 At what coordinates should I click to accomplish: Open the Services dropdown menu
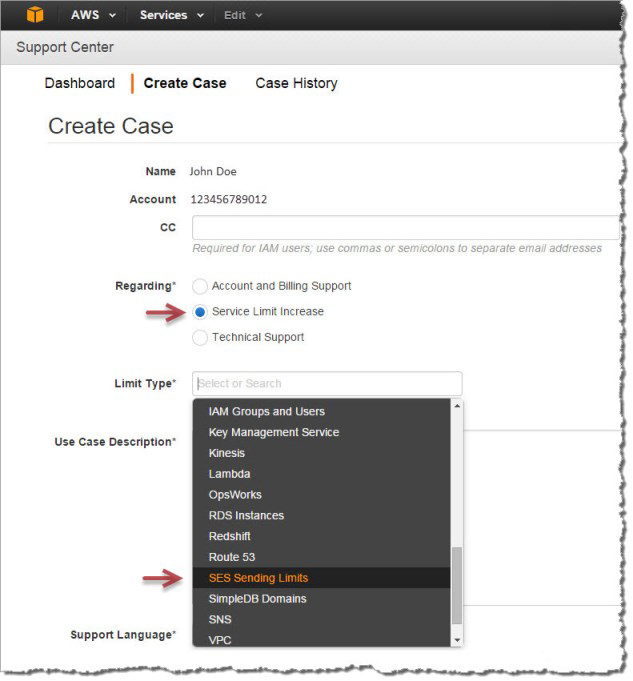172,15
